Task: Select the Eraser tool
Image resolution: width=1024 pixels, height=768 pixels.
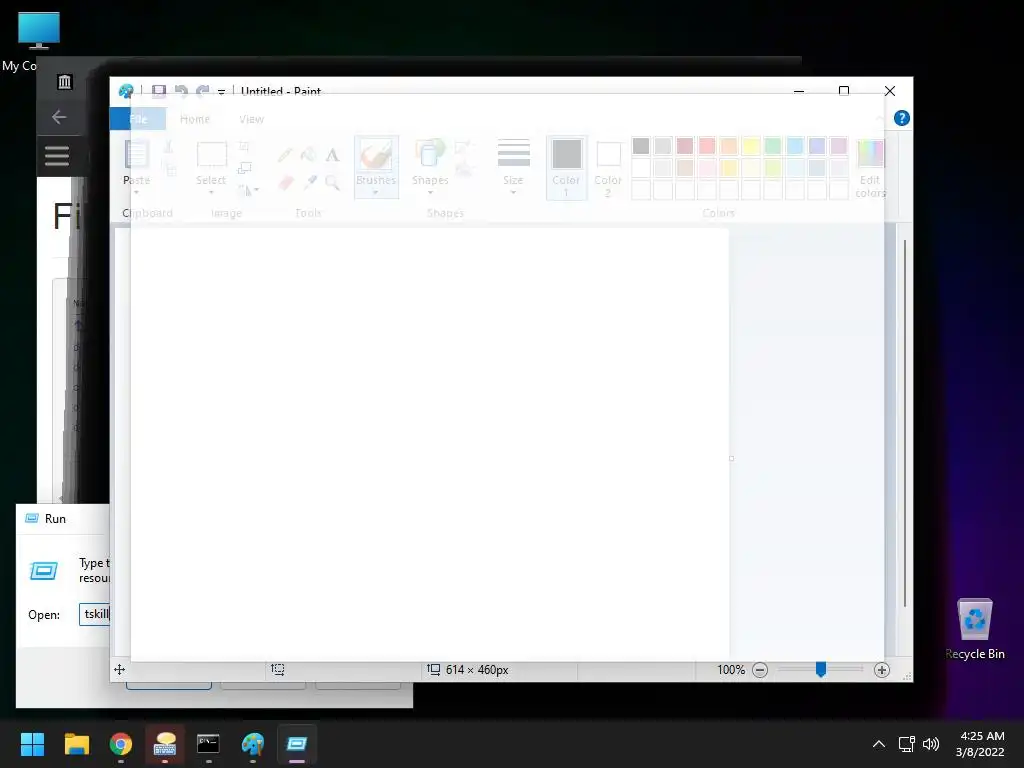Action: (x=285, y=182)
